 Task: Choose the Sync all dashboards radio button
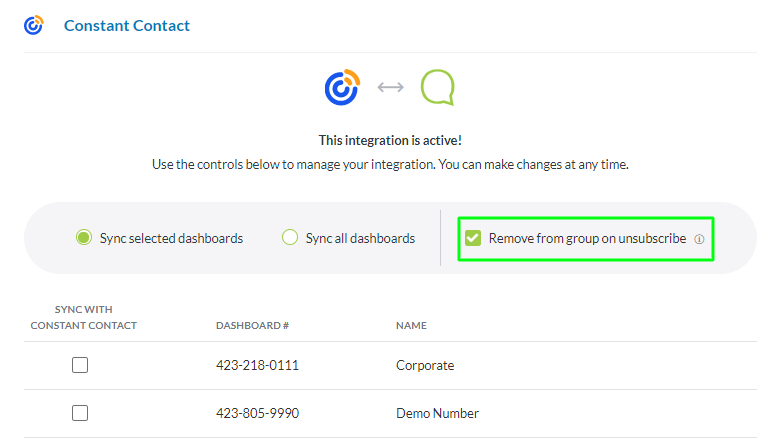click(x=290, y=238)
